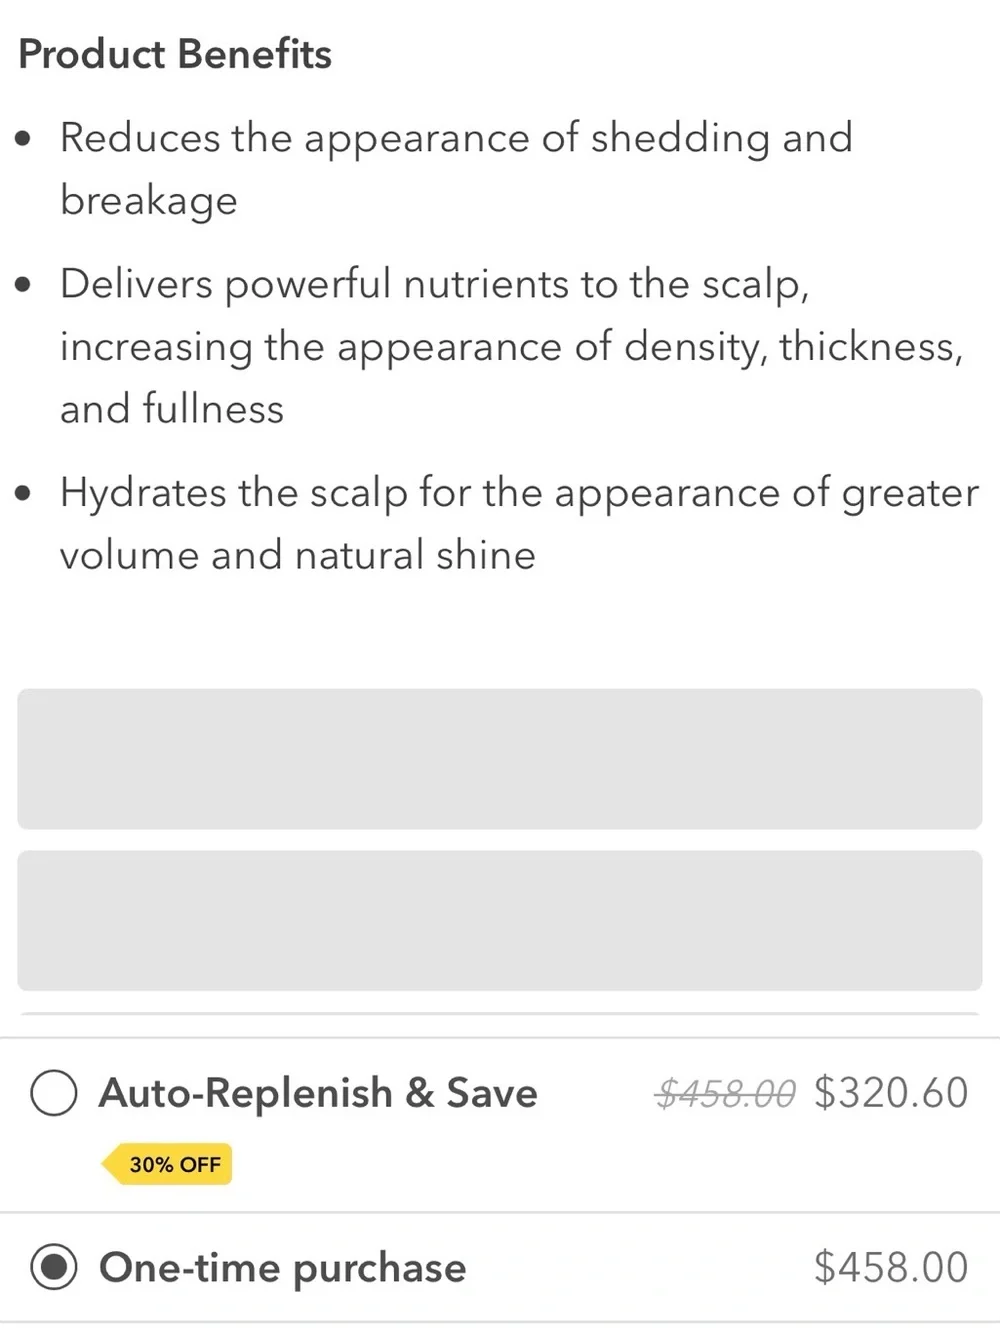Tap the Auto-Replenish & Save label

318,1093
